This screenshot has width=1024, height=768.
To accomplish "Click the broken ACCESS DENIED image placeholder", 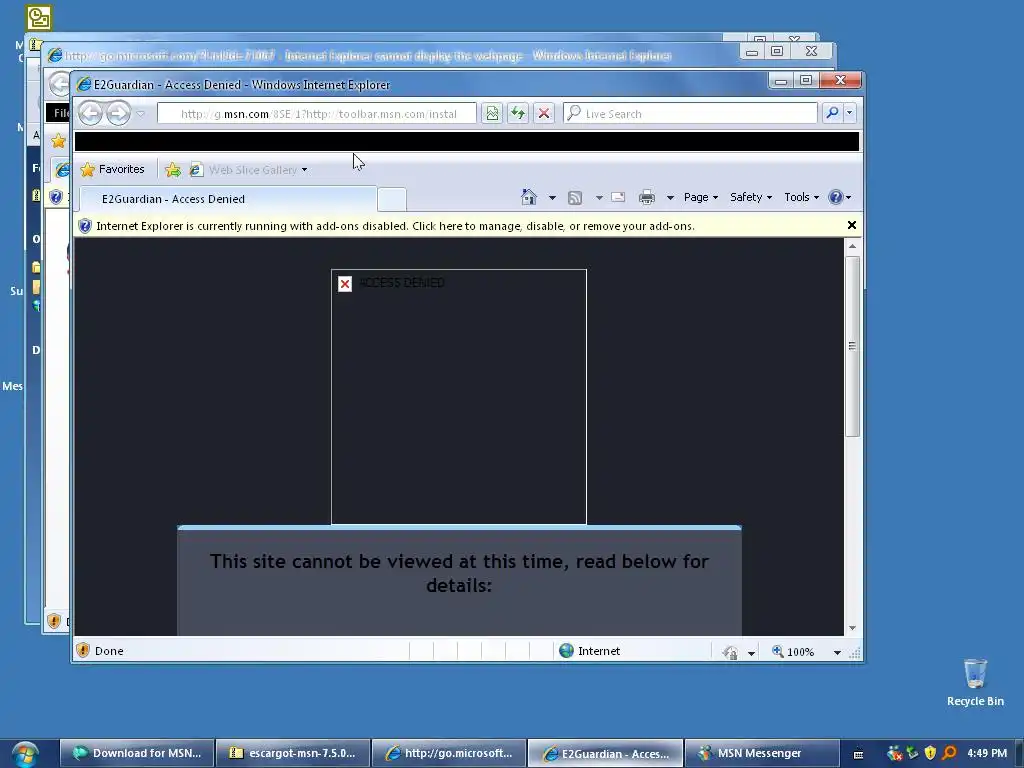I will [458, 396].
